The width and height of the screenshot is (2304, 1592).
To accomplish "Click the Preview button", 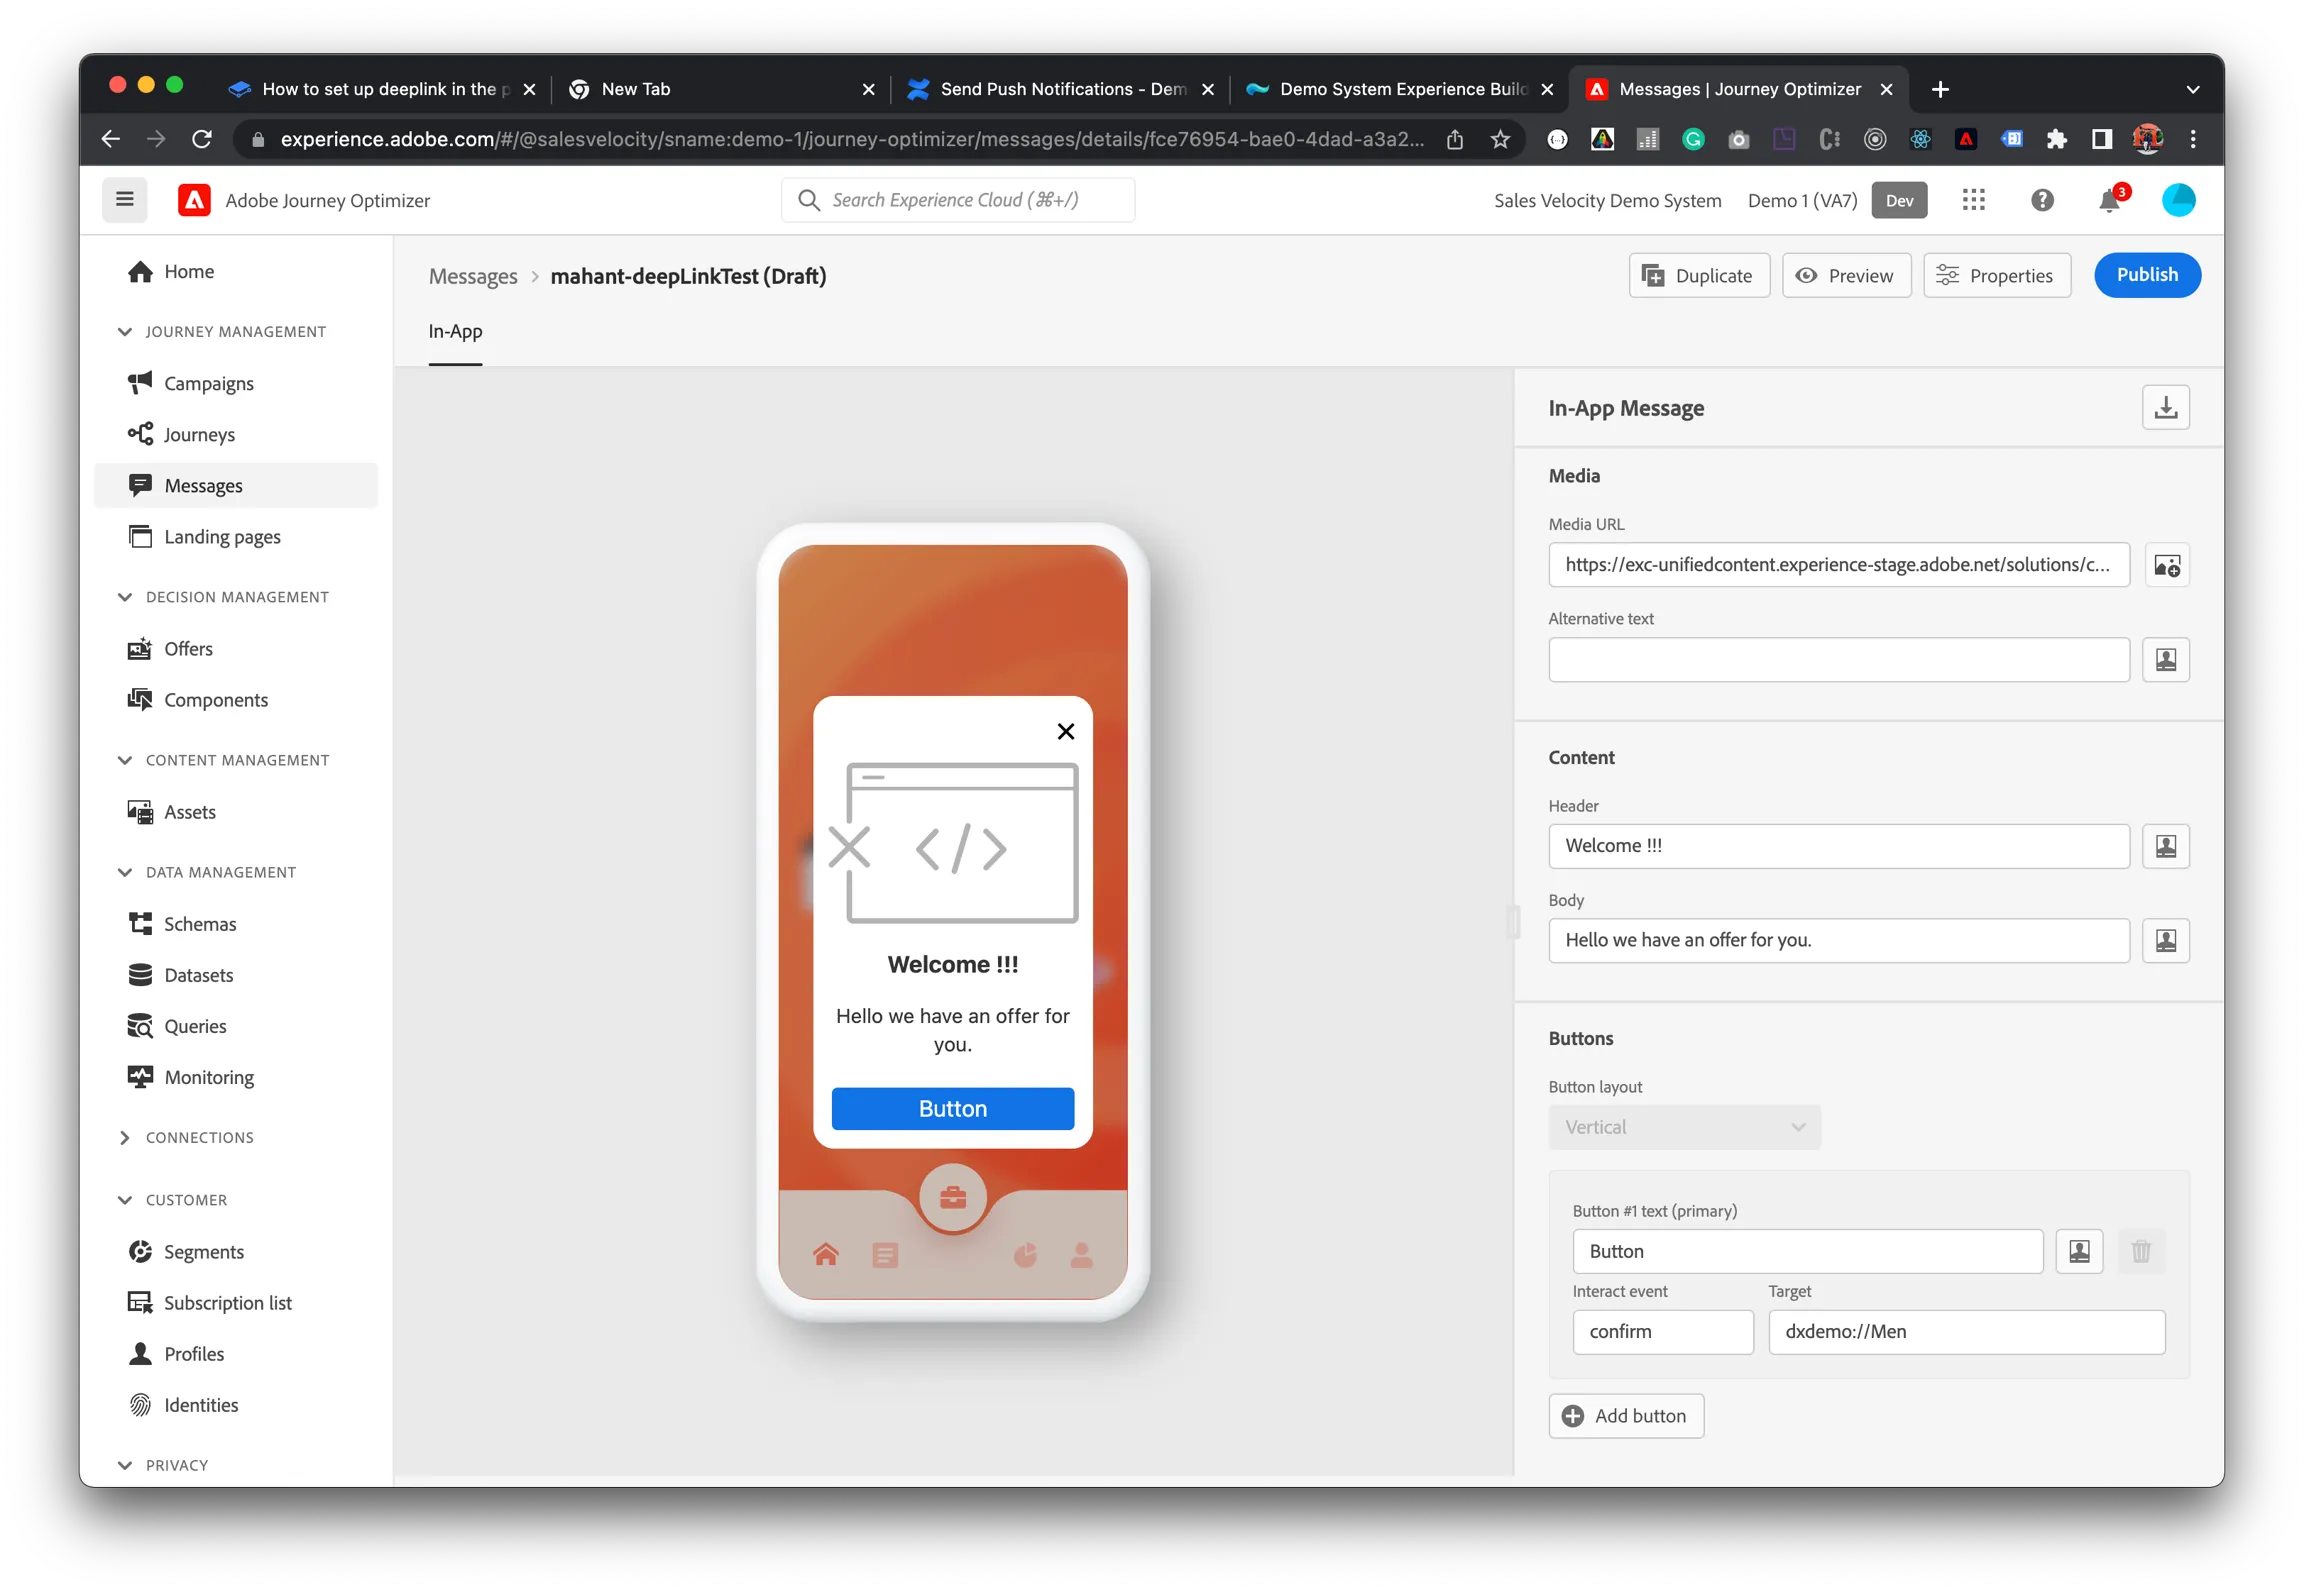I will 1845,275.
